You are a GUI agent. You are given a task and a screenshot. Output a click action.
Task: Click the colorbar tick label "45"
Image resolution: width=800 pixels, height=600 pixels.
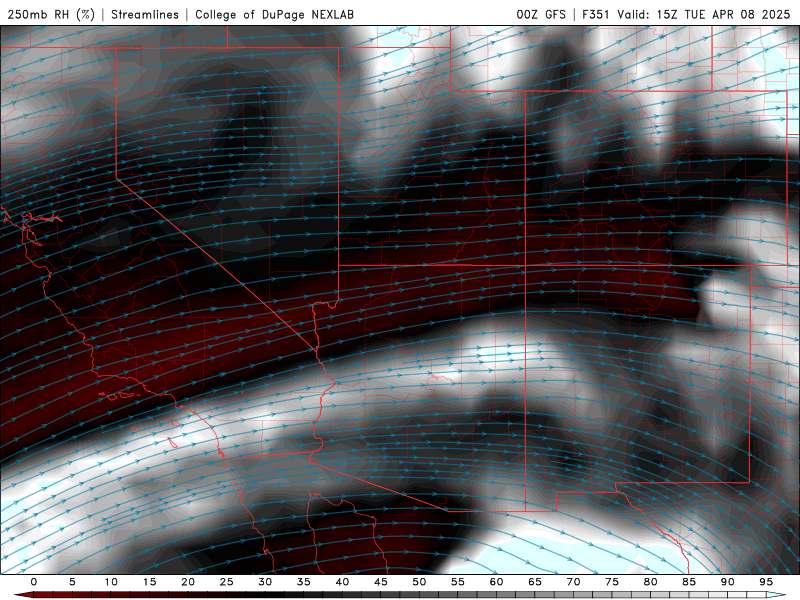click(381, 582)
